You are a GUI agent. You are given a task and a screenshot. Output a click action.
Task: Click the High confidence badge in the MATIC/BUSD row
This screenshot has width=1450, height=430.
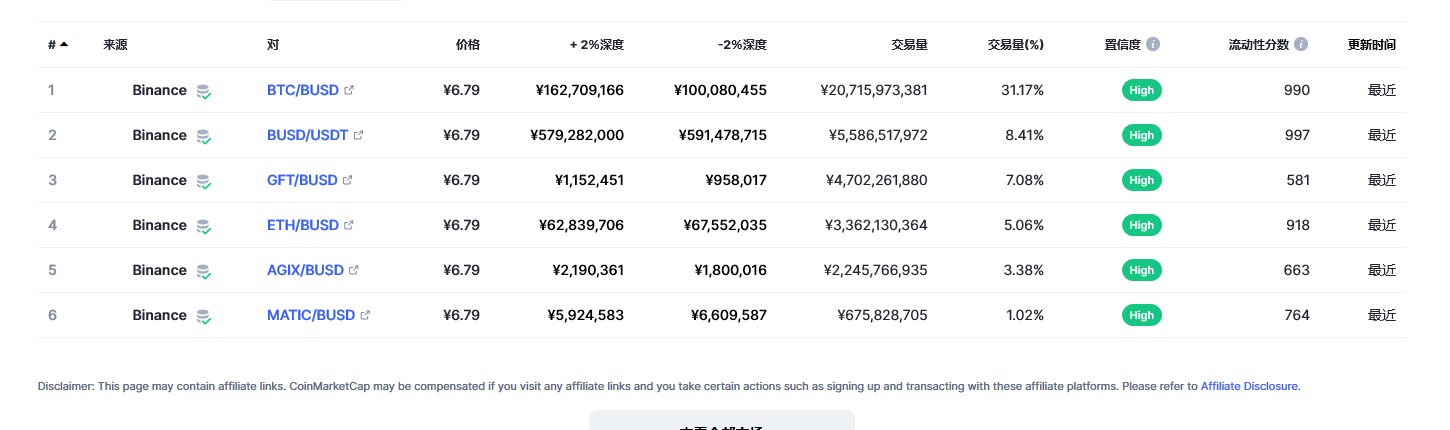point(1141,315)
